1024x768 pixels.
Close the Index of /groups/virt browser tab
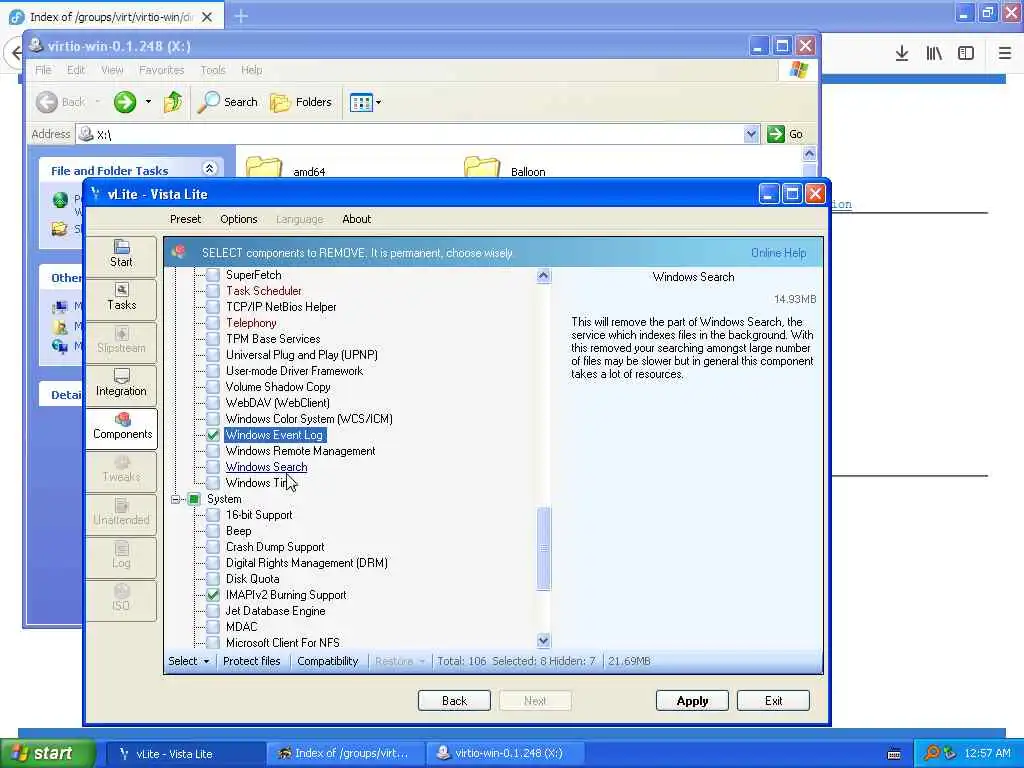pyautogui.click(x=206, y=17)
